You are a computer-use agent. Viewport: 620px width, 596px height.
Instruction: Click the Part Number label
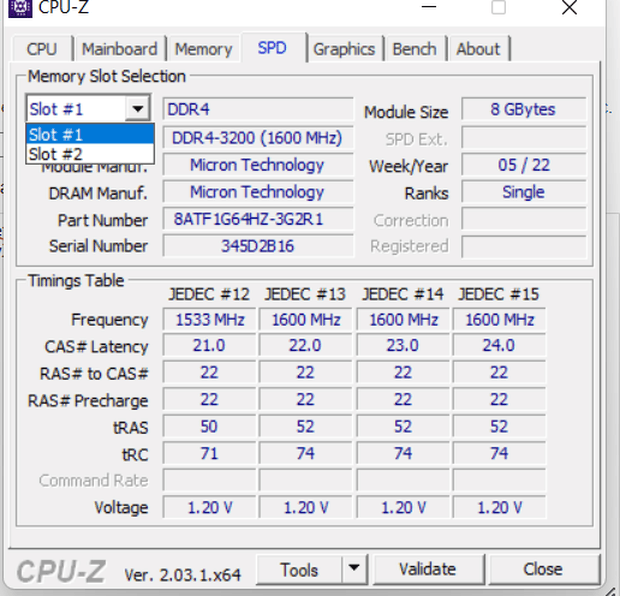(103, 220)
